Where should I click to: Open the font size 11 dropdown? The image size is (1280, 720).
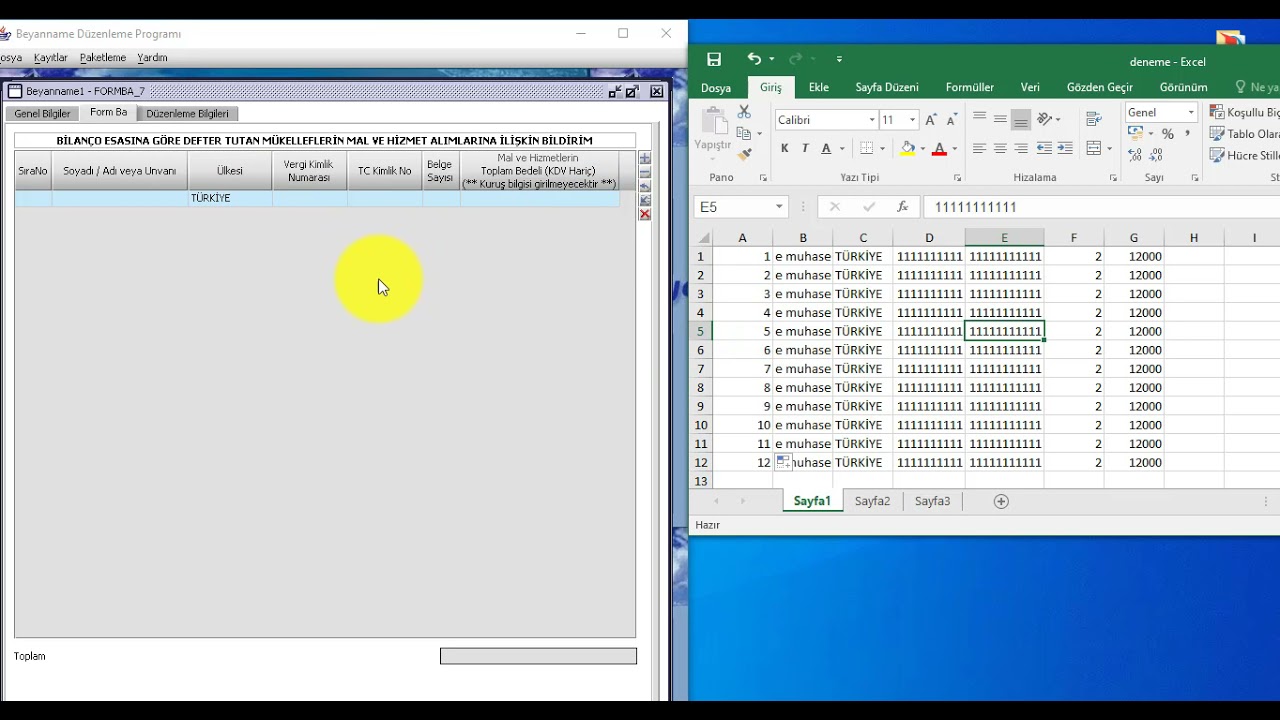(x=912, y=120)
